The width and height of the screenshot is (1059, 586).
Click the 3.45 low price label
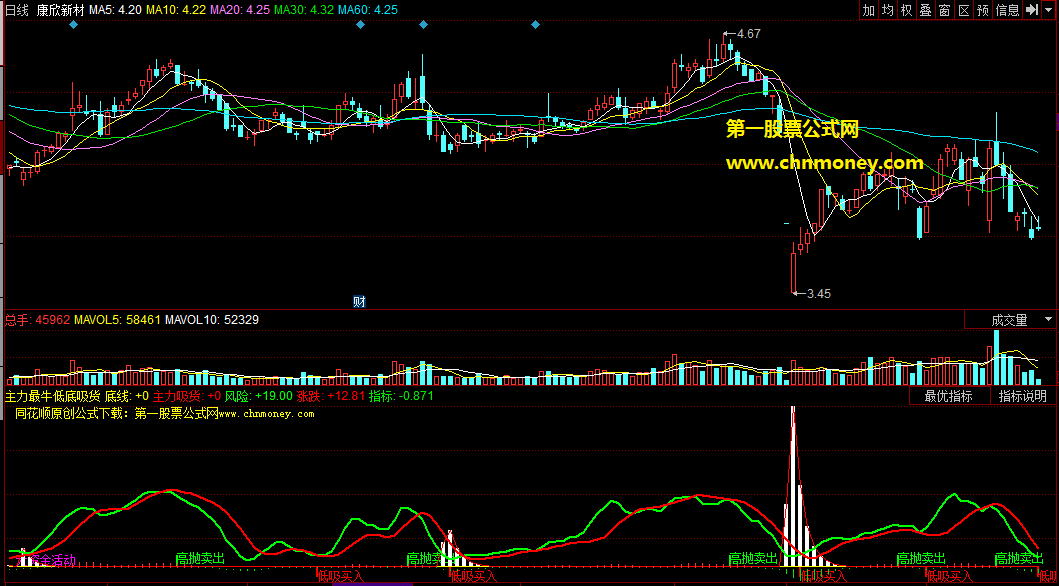tap(819, 294)
